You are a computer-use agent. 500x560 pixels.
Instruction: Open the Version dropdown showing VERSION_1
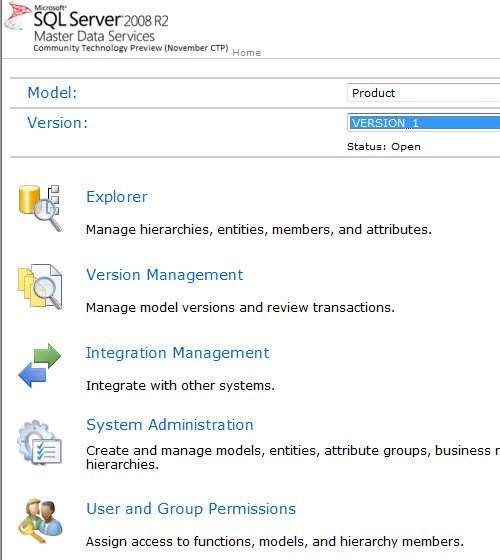pos(424,123)
